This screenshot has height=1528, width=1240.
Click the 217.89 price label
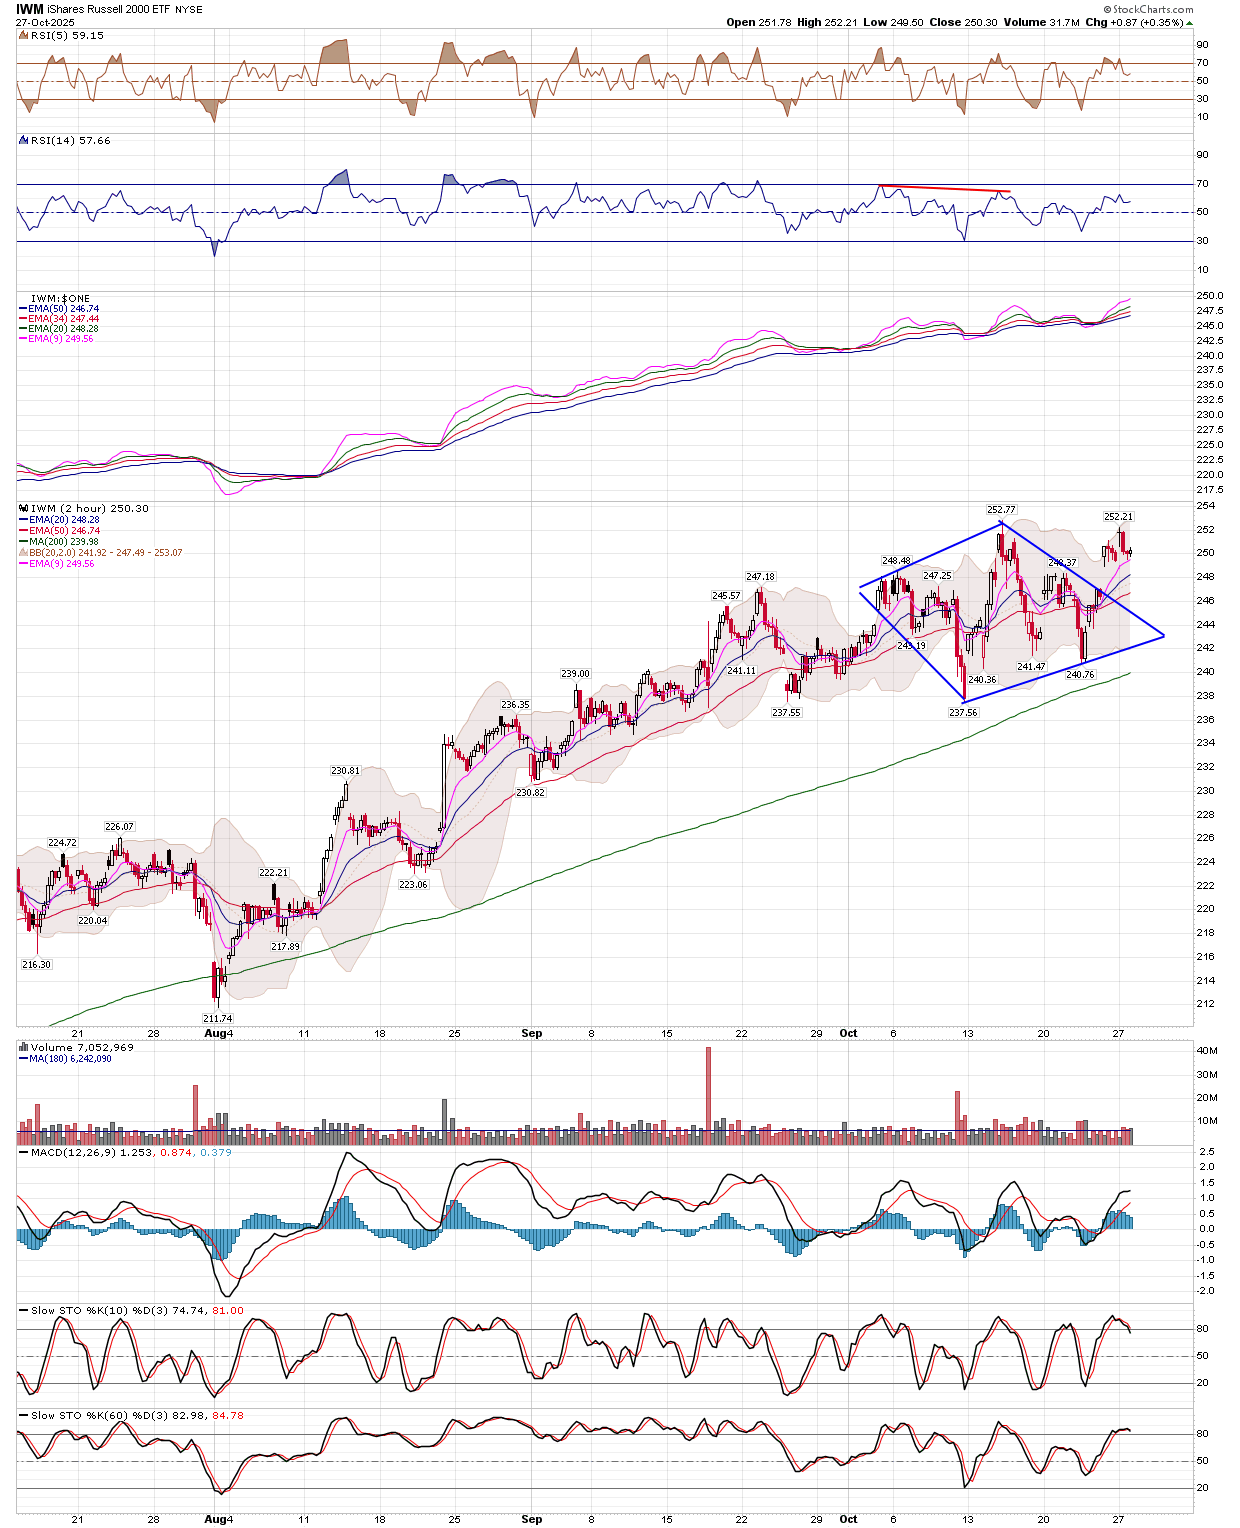pyautogui.click(x=285, y=947)
